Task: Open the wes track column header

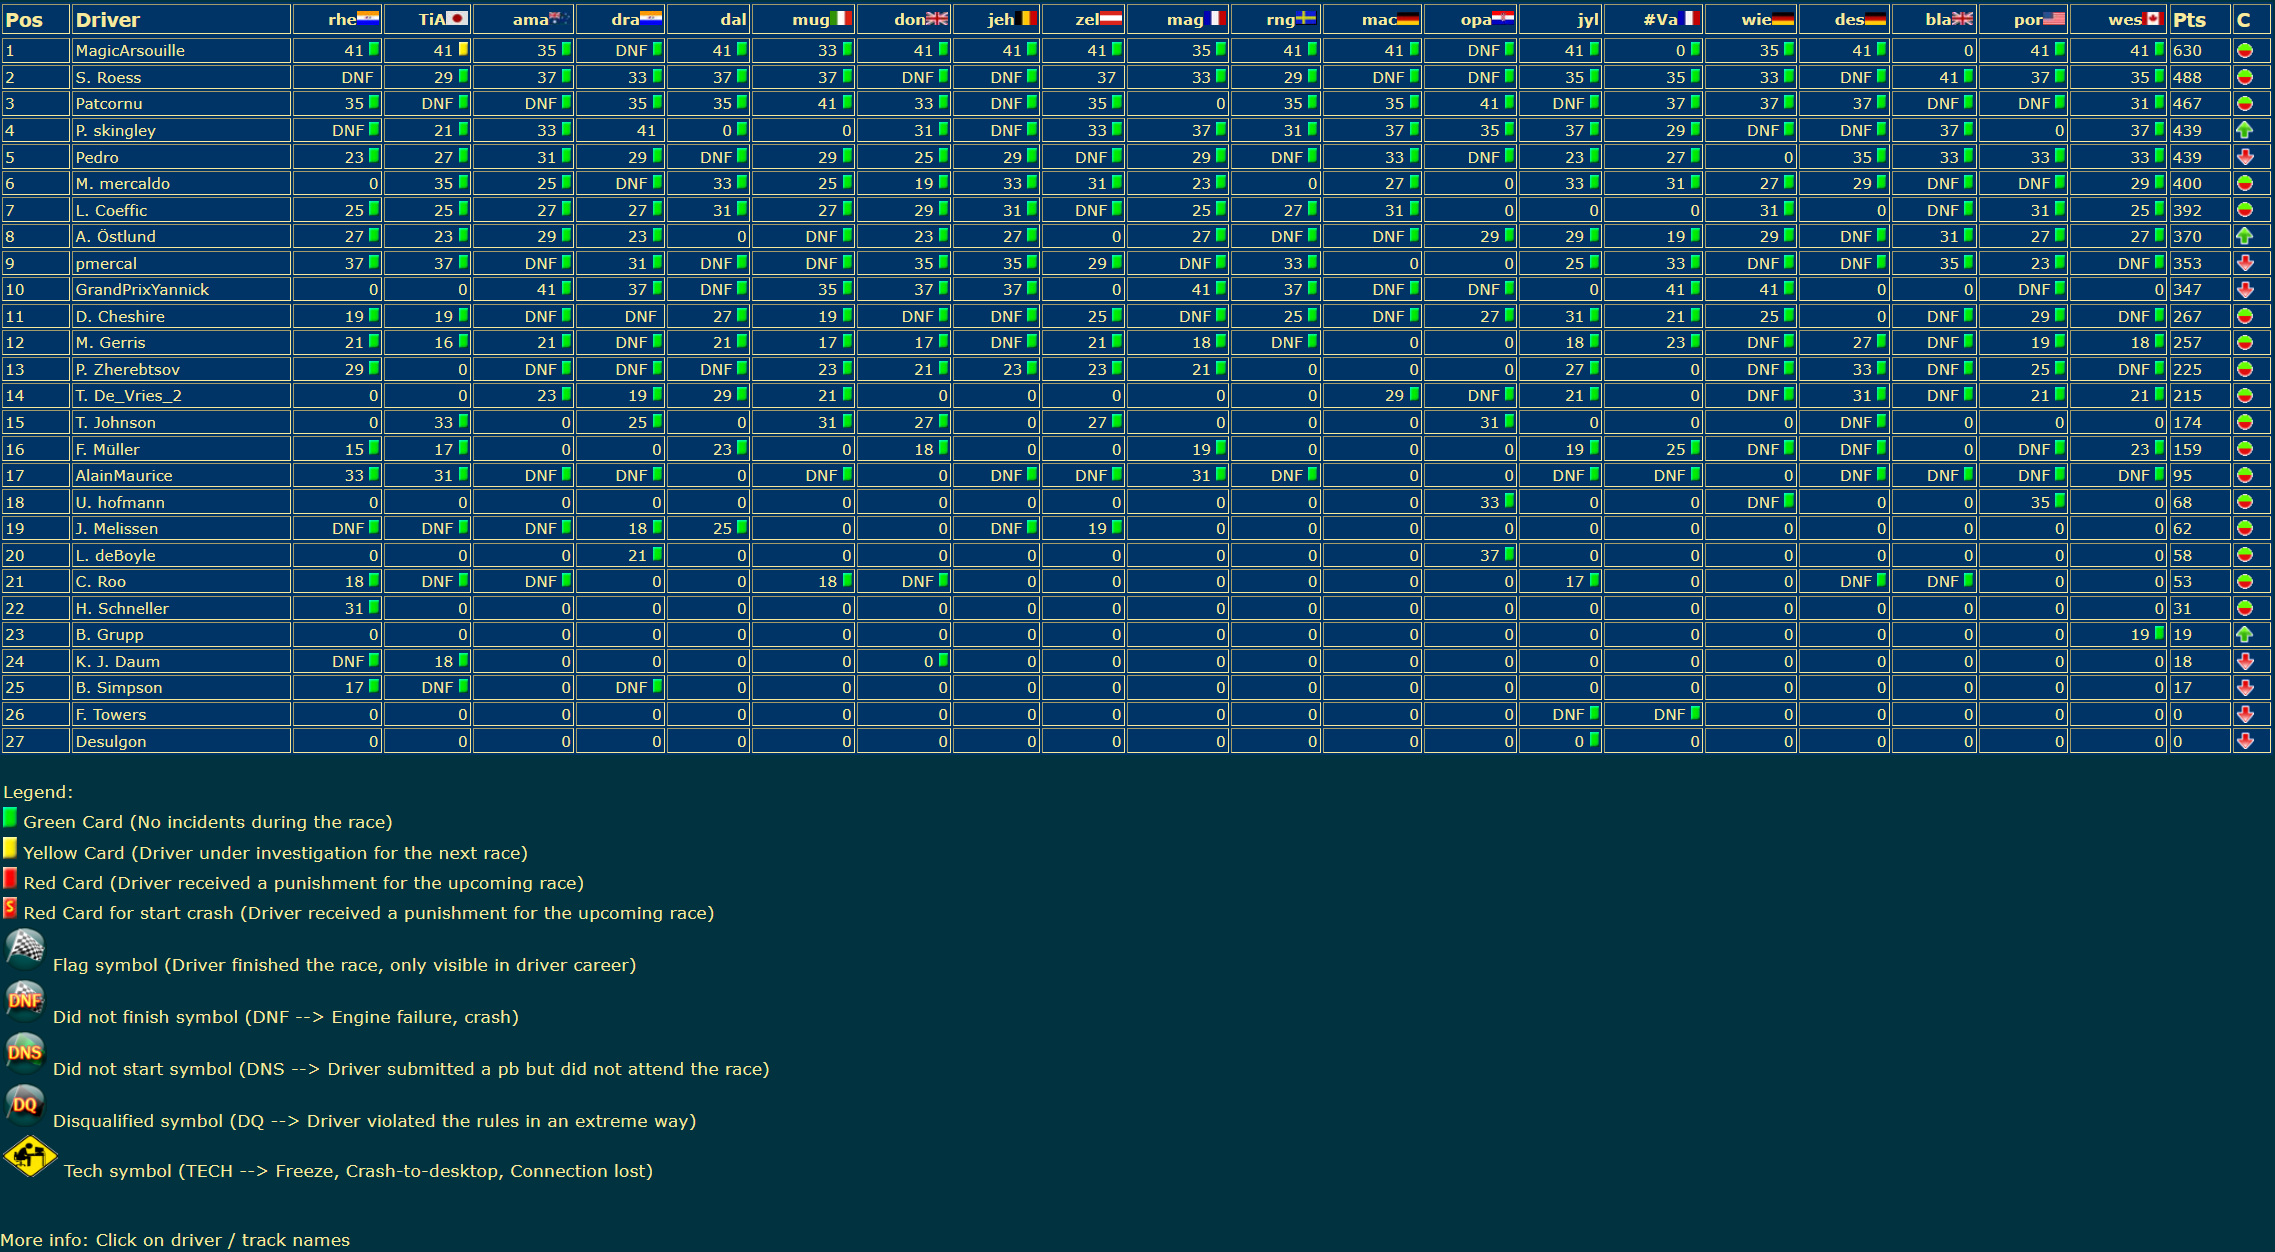Action: tap(2124, 19)
